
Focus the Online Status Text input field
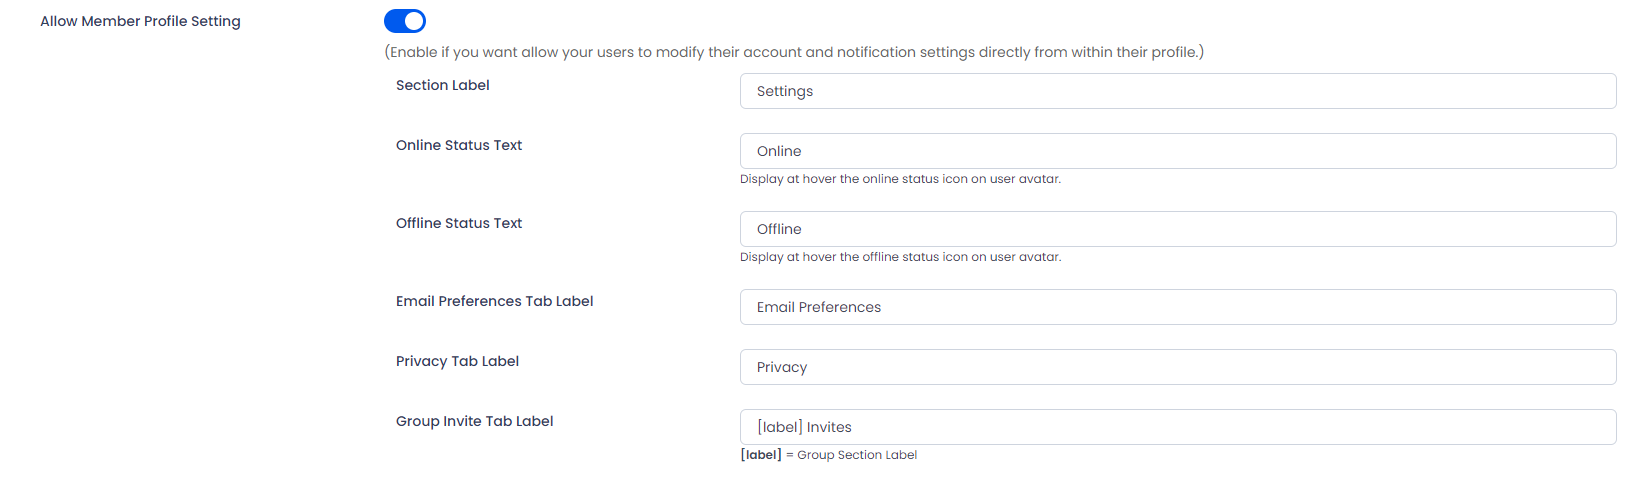(x=1178, y=151)
